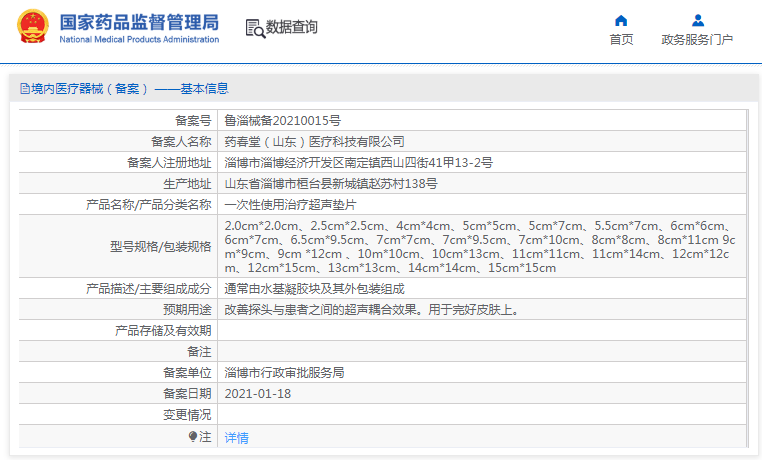Click the lightbulb icon next to 注
This screenshot has height=460, width=762.
193,436
